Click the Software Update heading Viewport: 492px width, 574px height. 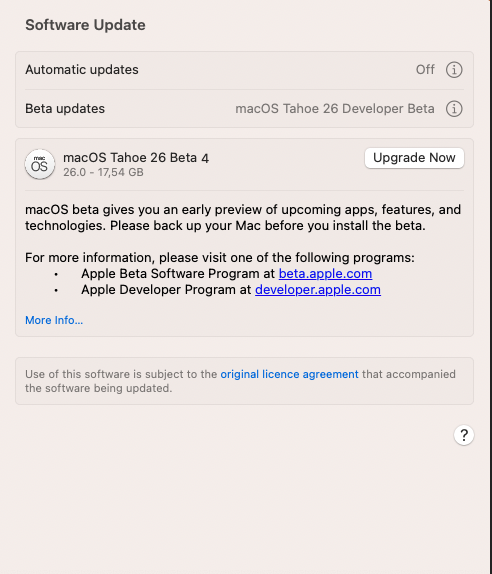pos(85,25)
